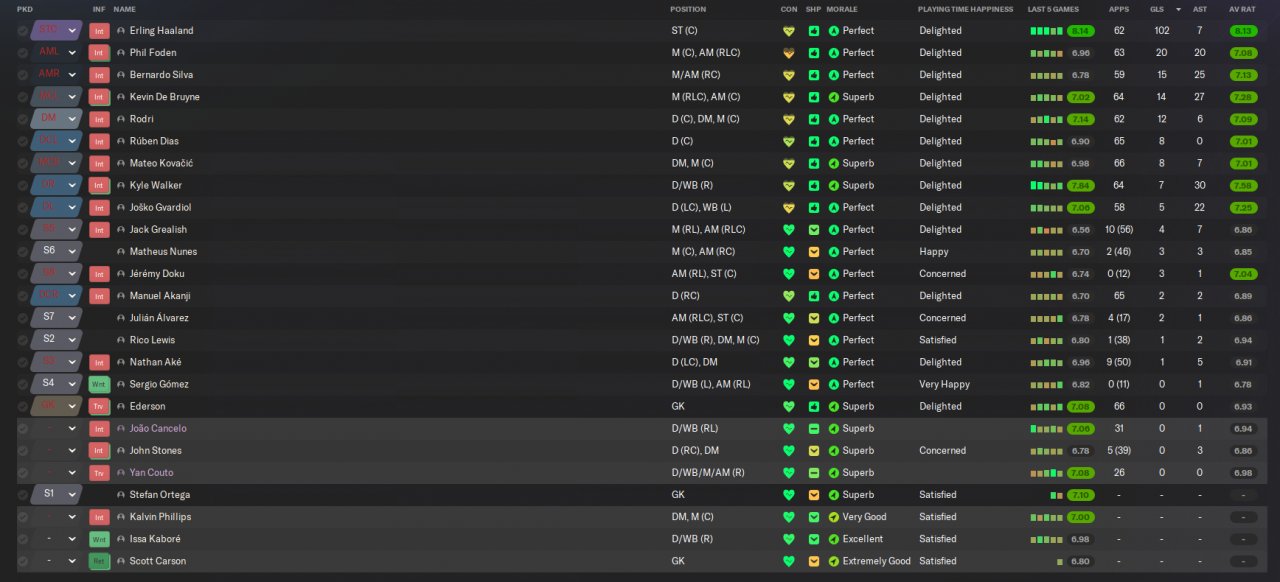Click the match sharpness icon for Kevin De Bruyne
The width and height of the screenshot is (1280, 582).
tap(814, 97)
